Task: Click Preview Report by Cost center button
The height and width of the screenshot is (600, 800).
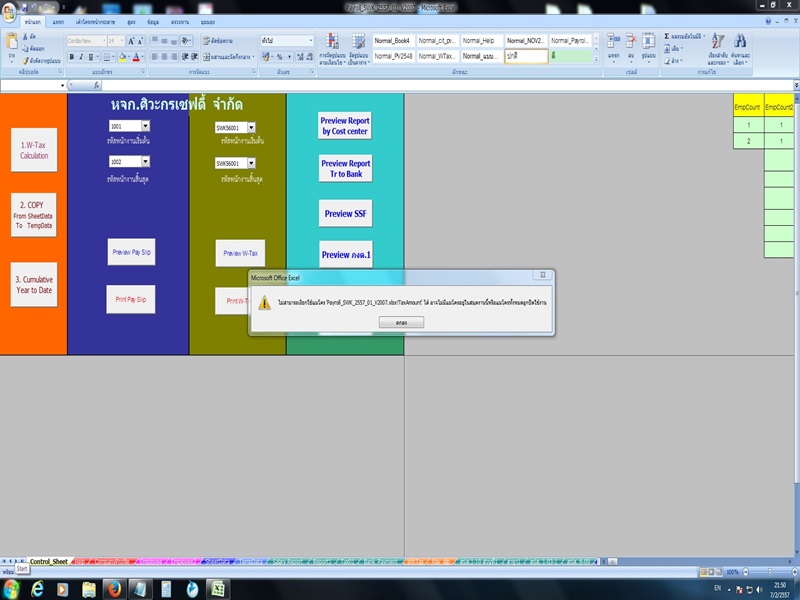Action: pyautogui.click(x=345, y=126)
